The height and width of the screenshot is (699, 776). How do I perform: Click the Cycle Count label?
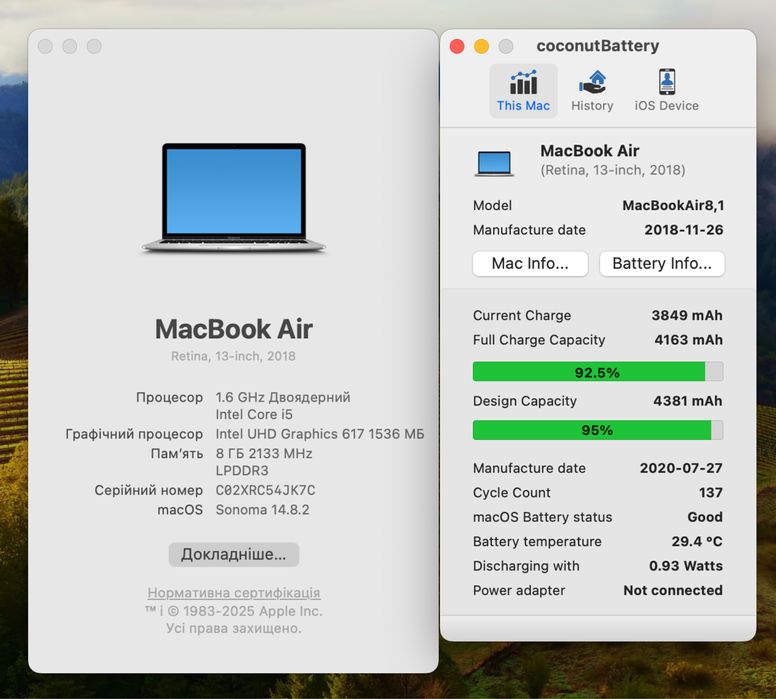tap(511, 493)
